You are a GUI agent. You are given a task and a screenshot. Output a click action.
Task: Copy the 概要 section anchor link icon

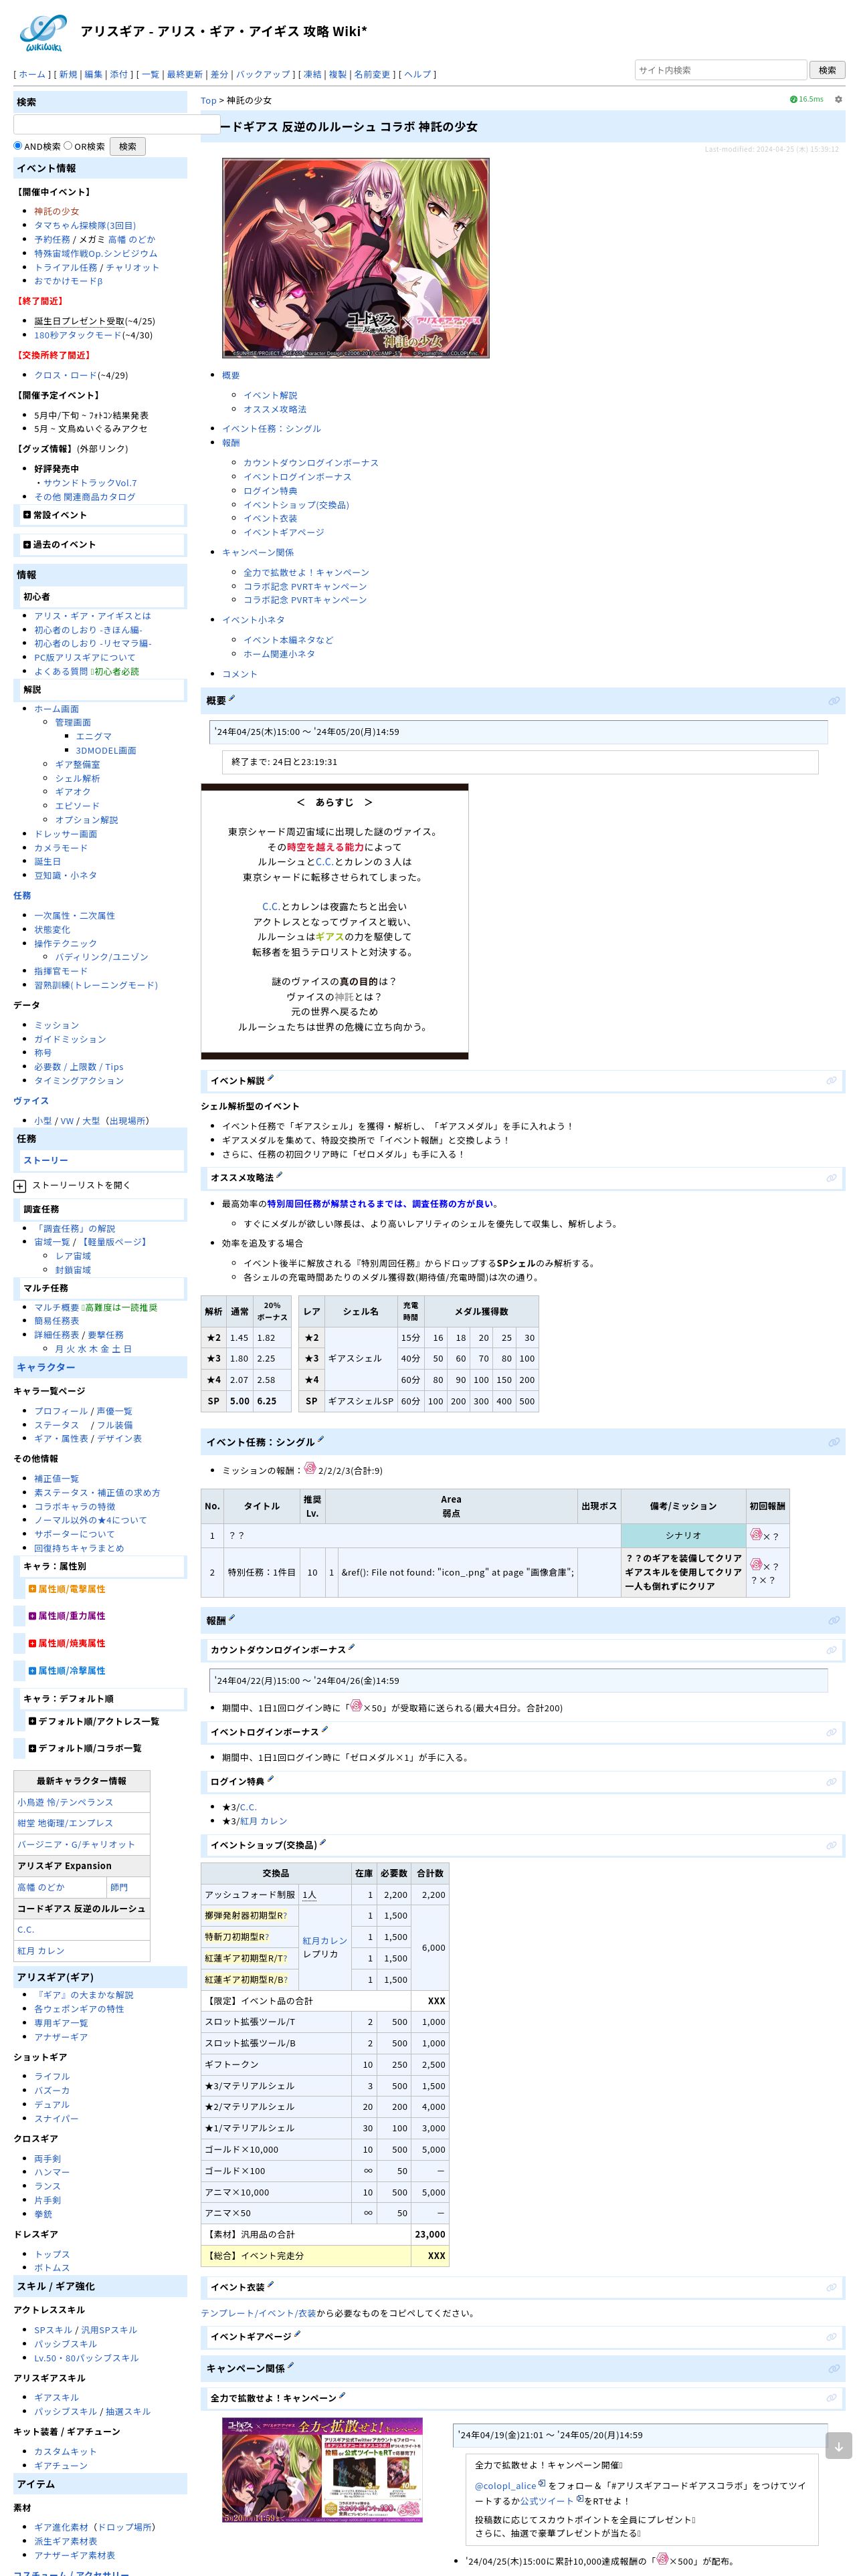tap(833, 701)
